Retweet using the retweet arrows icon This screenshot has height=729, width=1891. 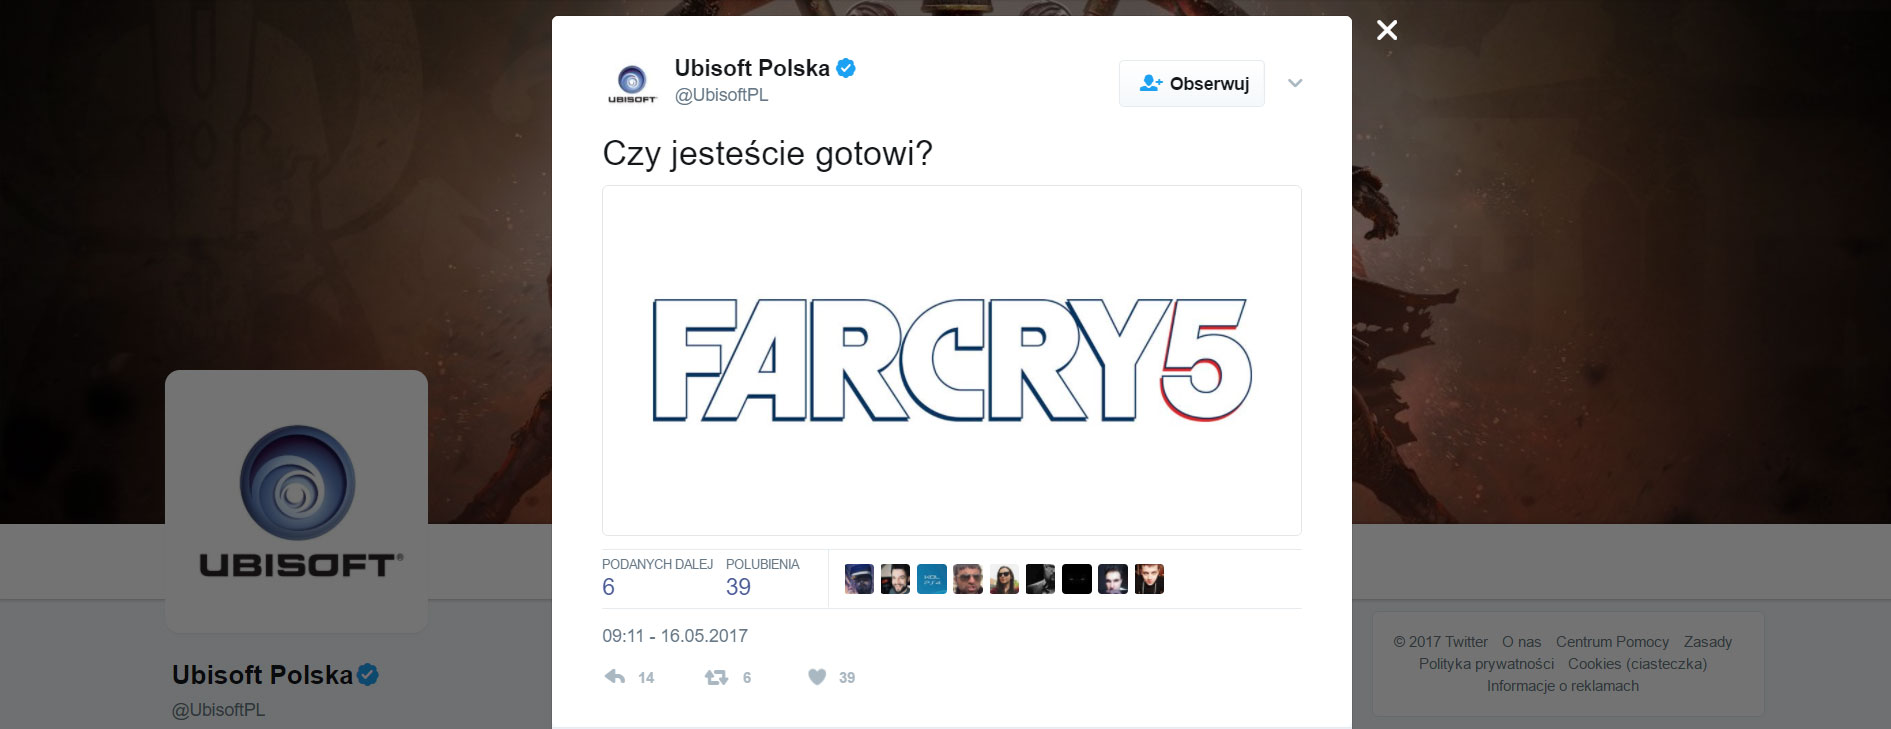pyautogui.click(x=716, y=677)
